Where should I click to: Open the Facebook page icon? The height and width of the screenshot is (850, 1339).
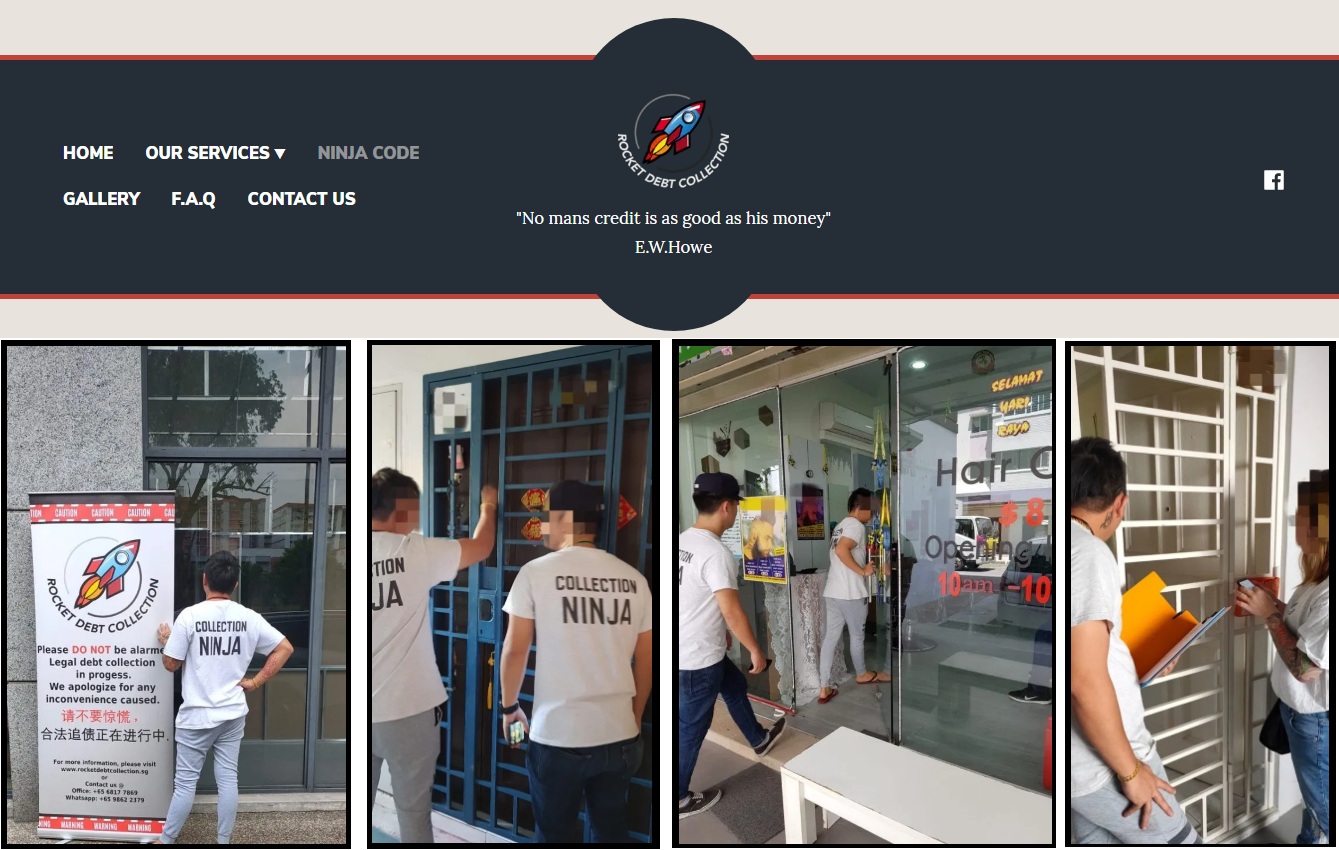coord(1273,180)
